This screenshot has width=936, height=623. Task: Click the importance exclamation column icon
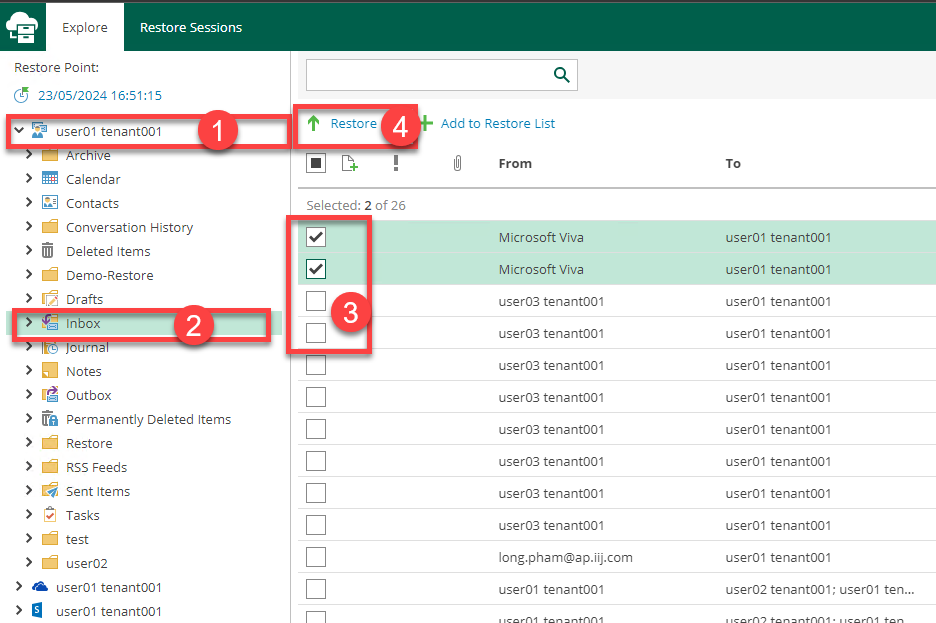click(396, 163)
